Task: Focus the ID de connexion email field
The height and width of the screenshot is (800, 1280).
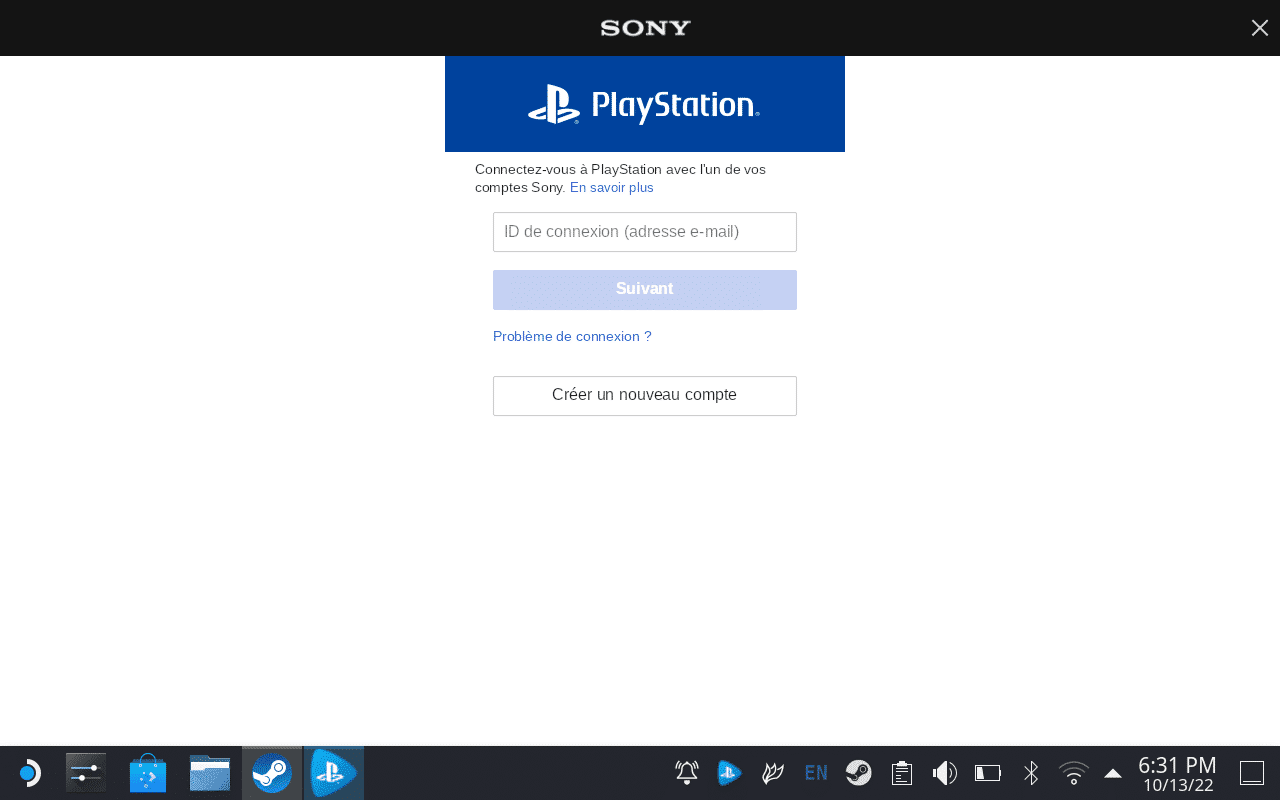Action: (x=645, y=232)
